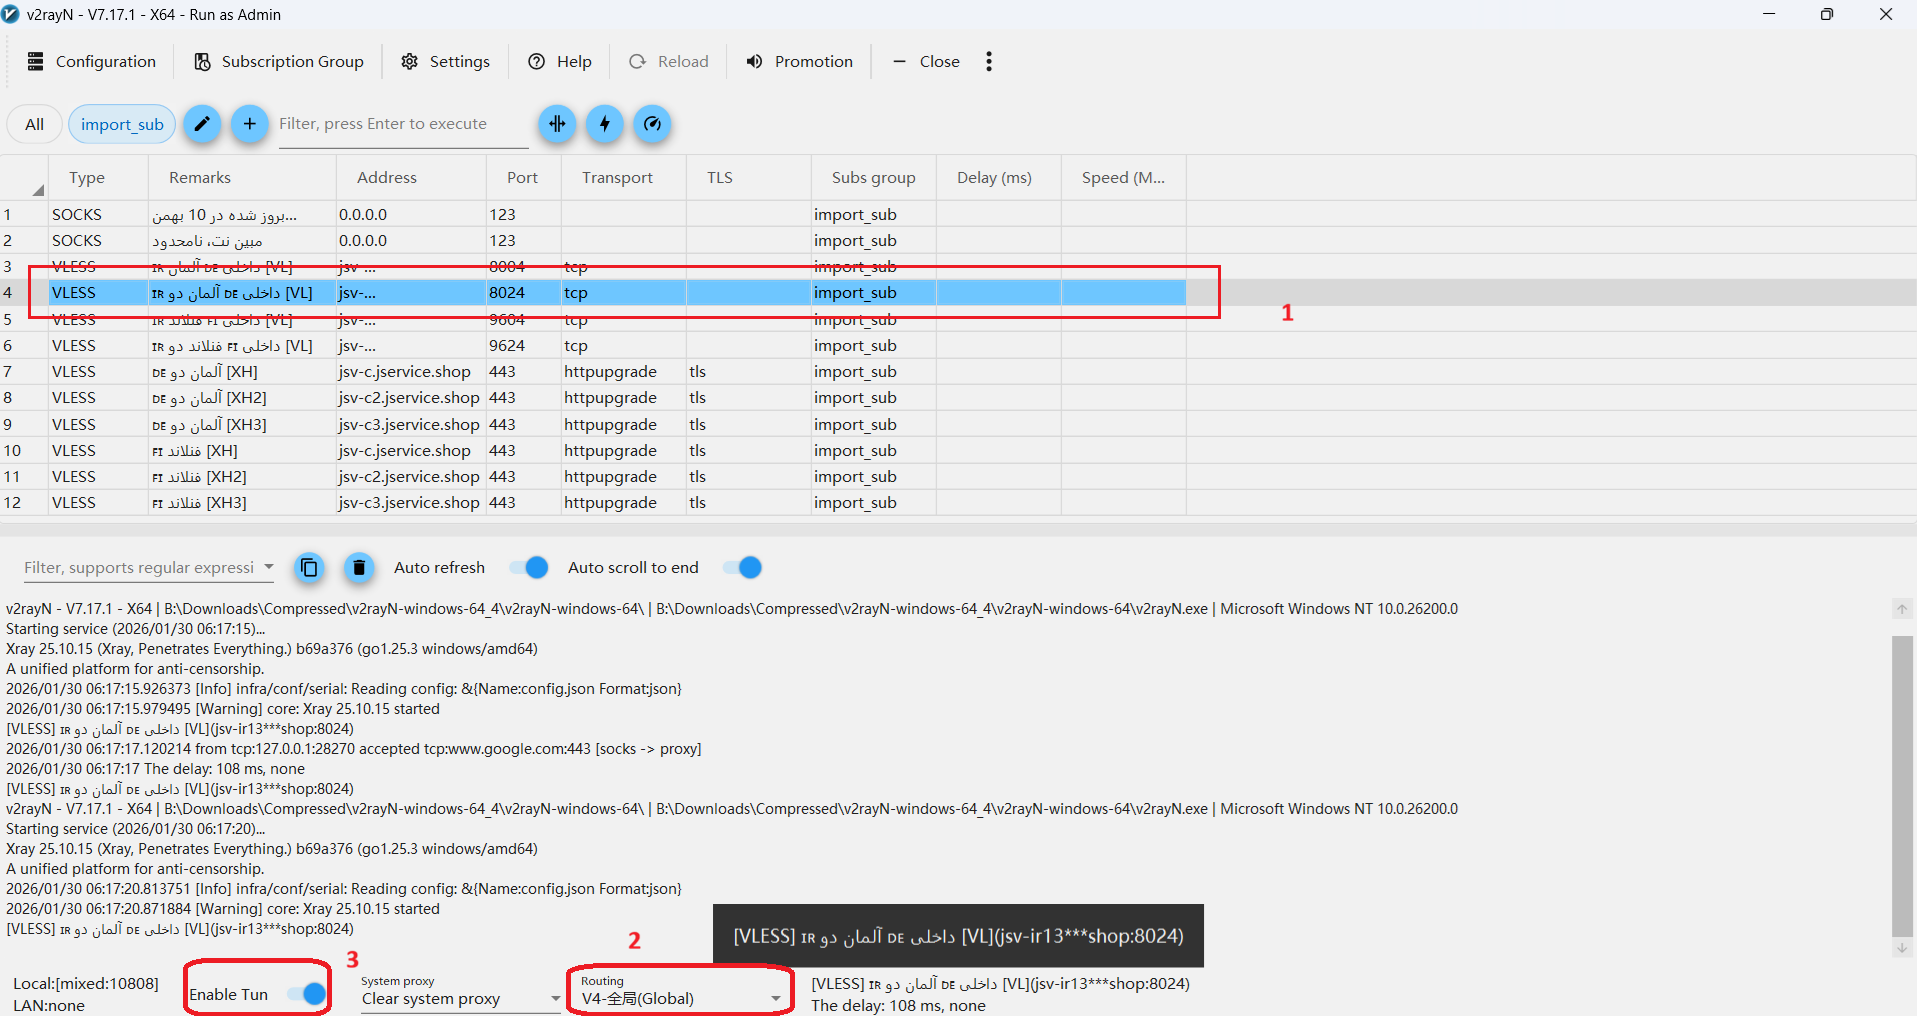Image resolution: width=1917 pixels, height=1016 pixels.
Task: Click the server filter input field
Action: [400, 124]
